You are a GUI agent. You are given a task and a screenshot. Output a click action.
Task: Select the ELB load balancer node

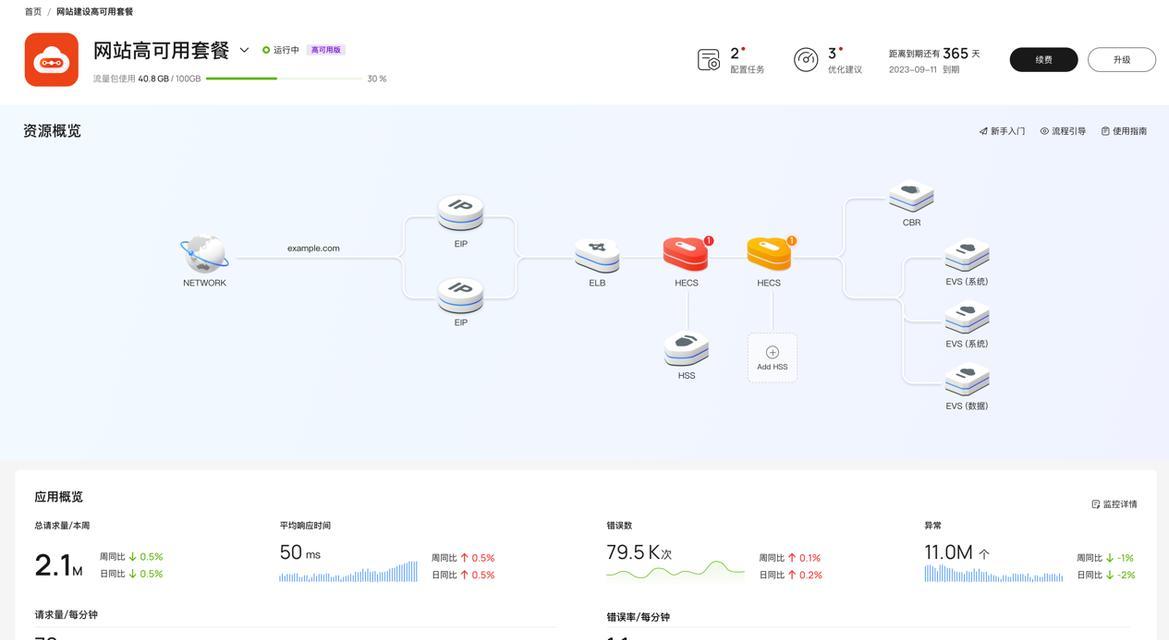[x=597, y=256]
